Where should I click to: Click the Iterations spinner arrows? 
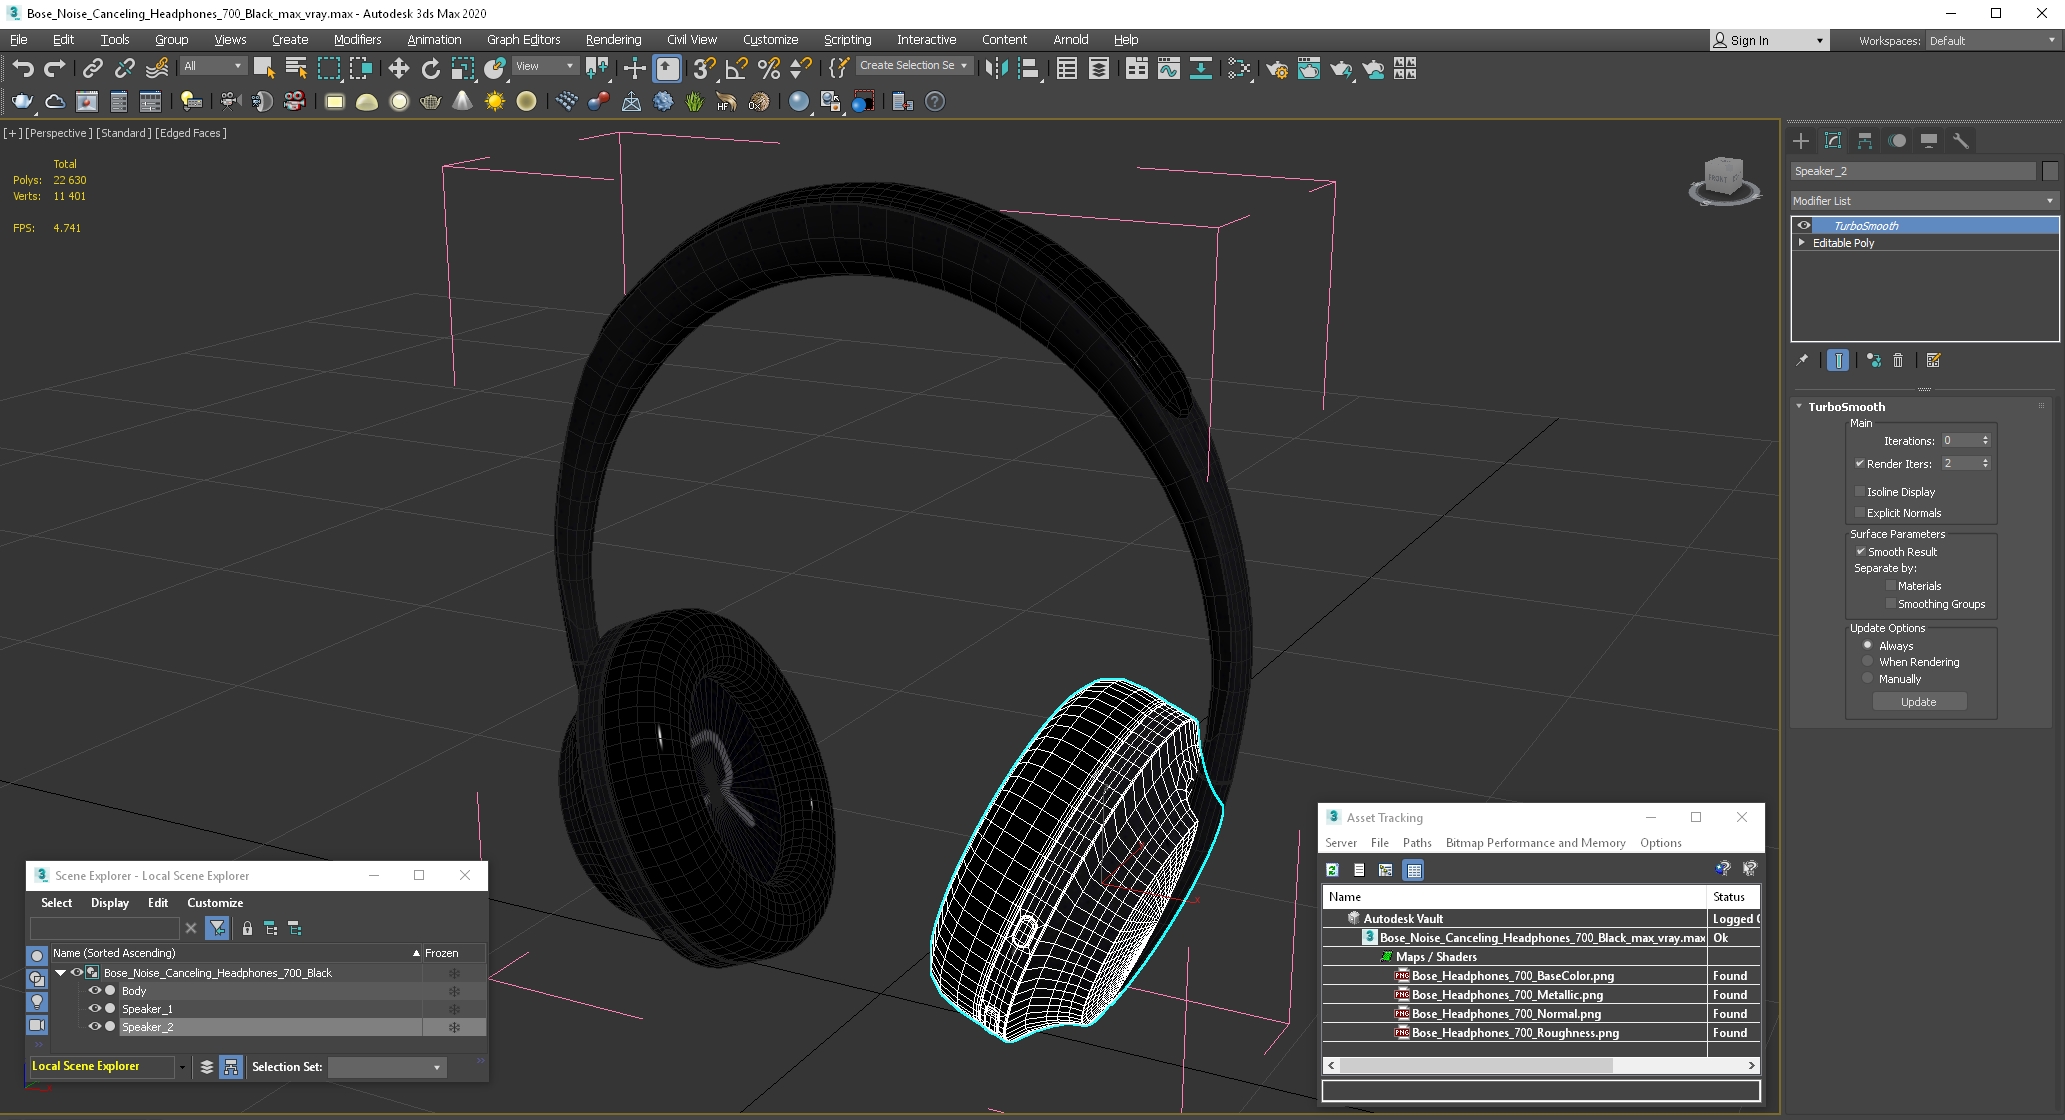click(1985, 440)
